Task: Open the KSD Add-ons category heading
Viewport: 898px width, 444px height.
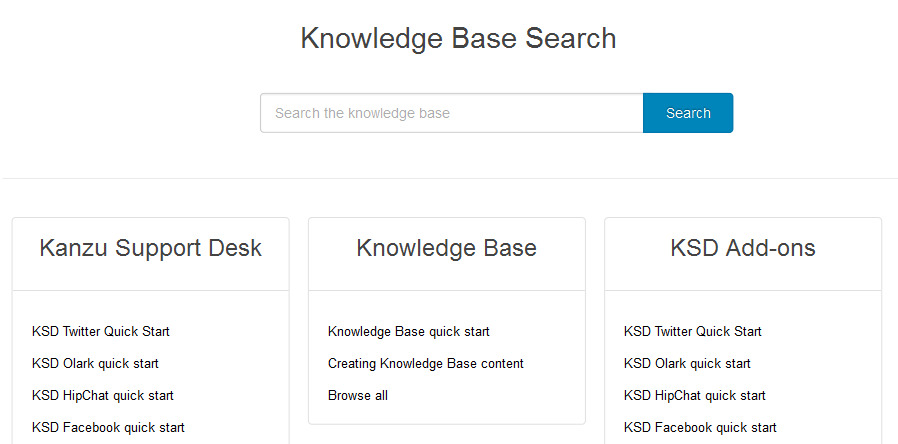Action: tap(743, 248)
